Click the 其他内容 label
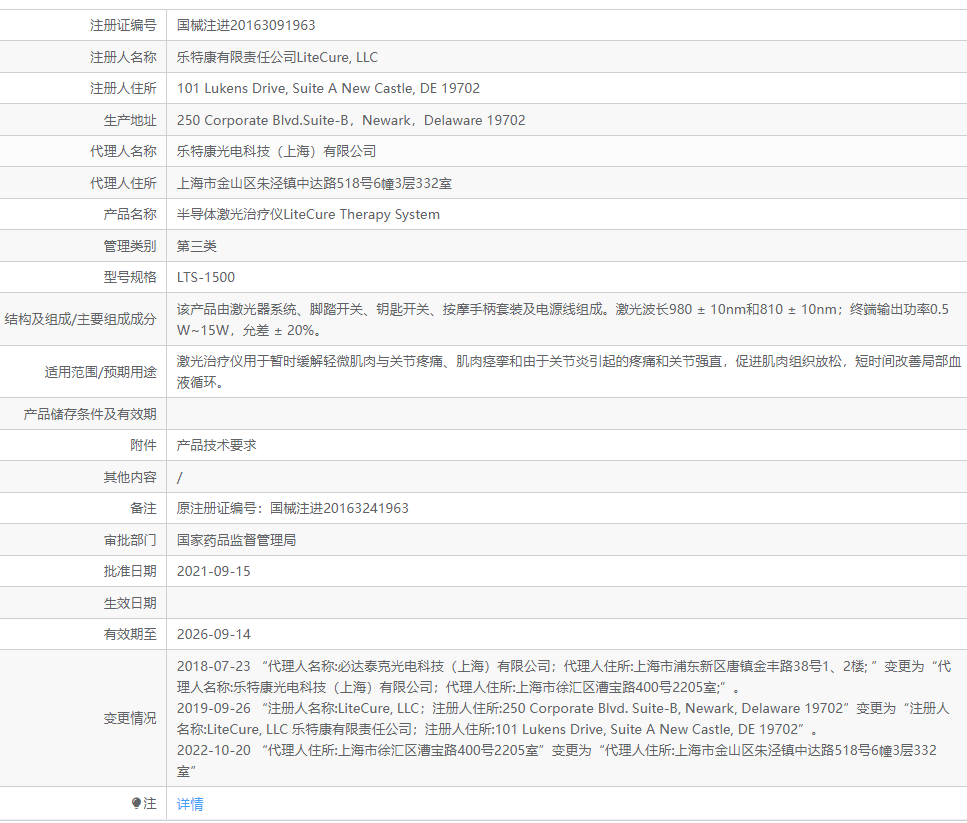 click(130, 477)
